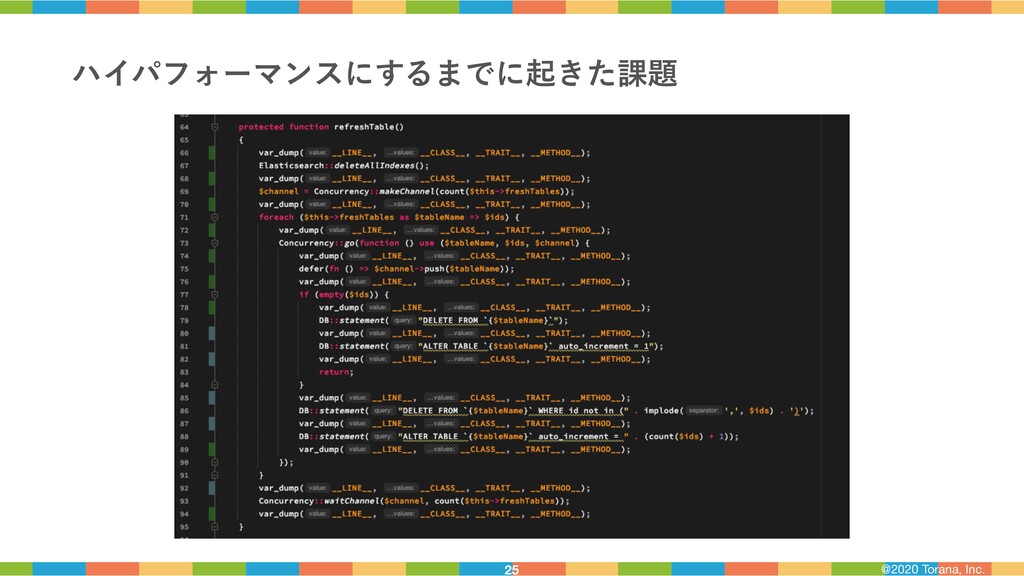Click the return; statement on line 83
Image resolution: width=1024 pixels, height=576 pixels.
336,372
